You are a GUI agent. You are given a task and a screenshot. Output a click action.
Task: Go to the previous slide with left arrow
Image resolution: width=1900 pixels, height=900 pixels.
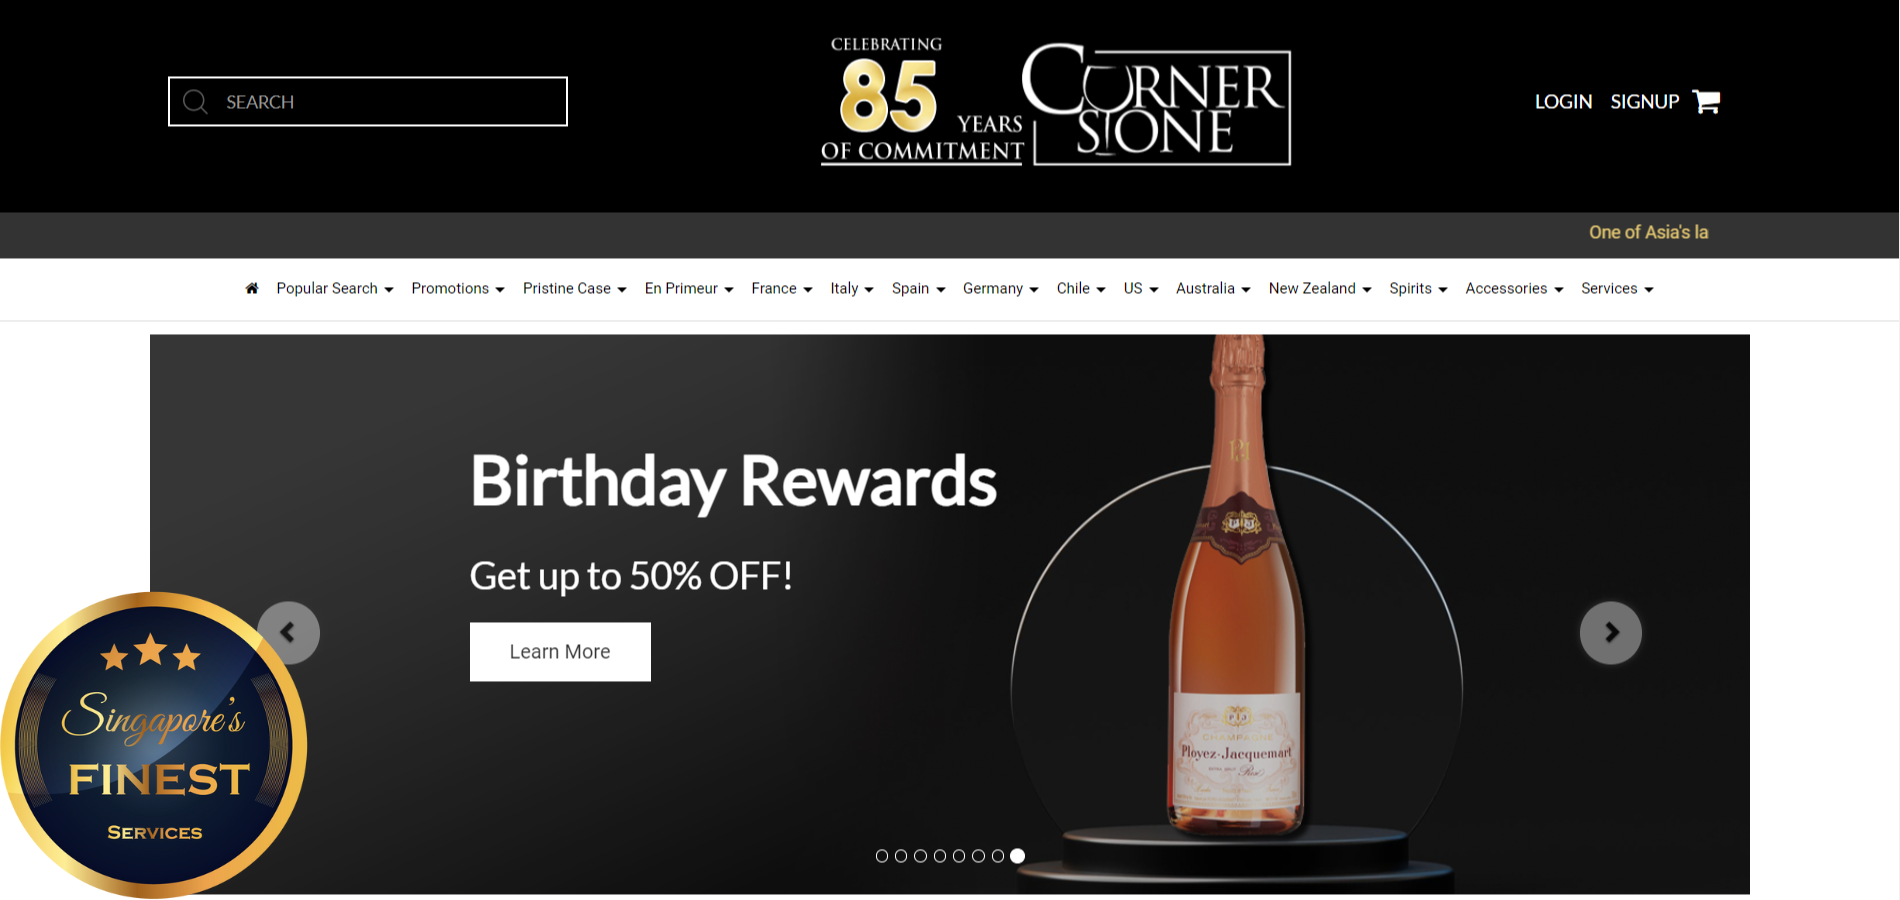coord(289,632)
